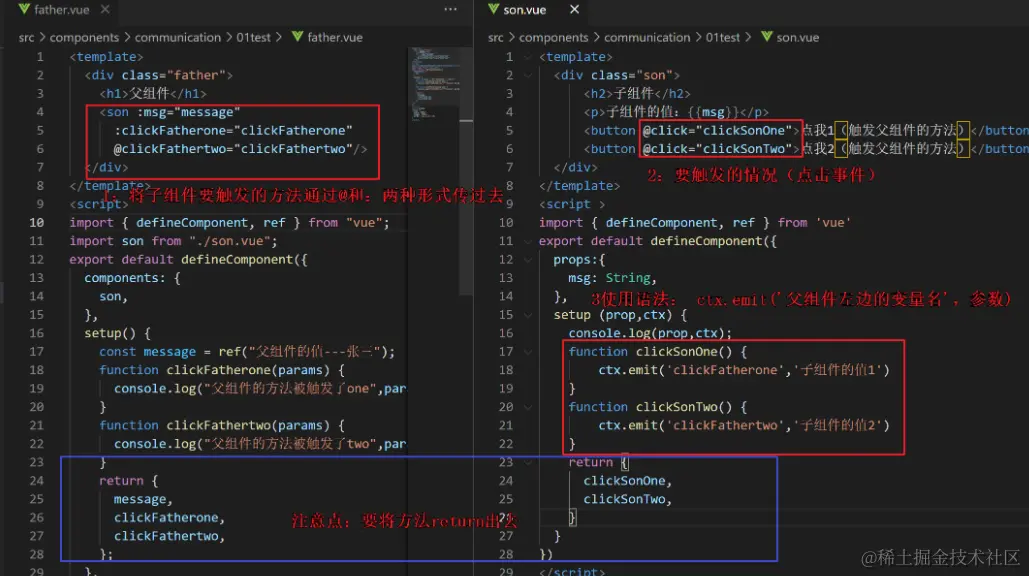
Task: Open 'src' breadcrumb in son.vue pane
Action: [495, 37]
